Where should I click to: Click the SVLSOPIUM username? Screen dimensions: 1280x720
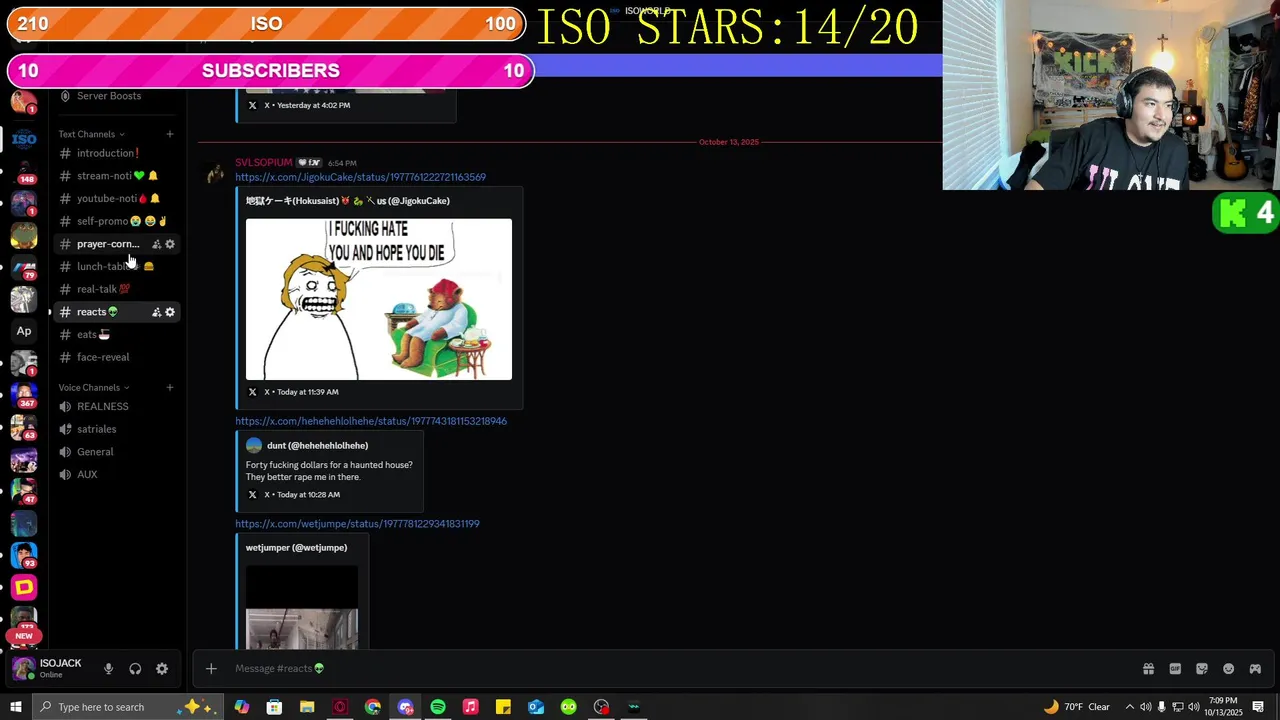(264, 162)
